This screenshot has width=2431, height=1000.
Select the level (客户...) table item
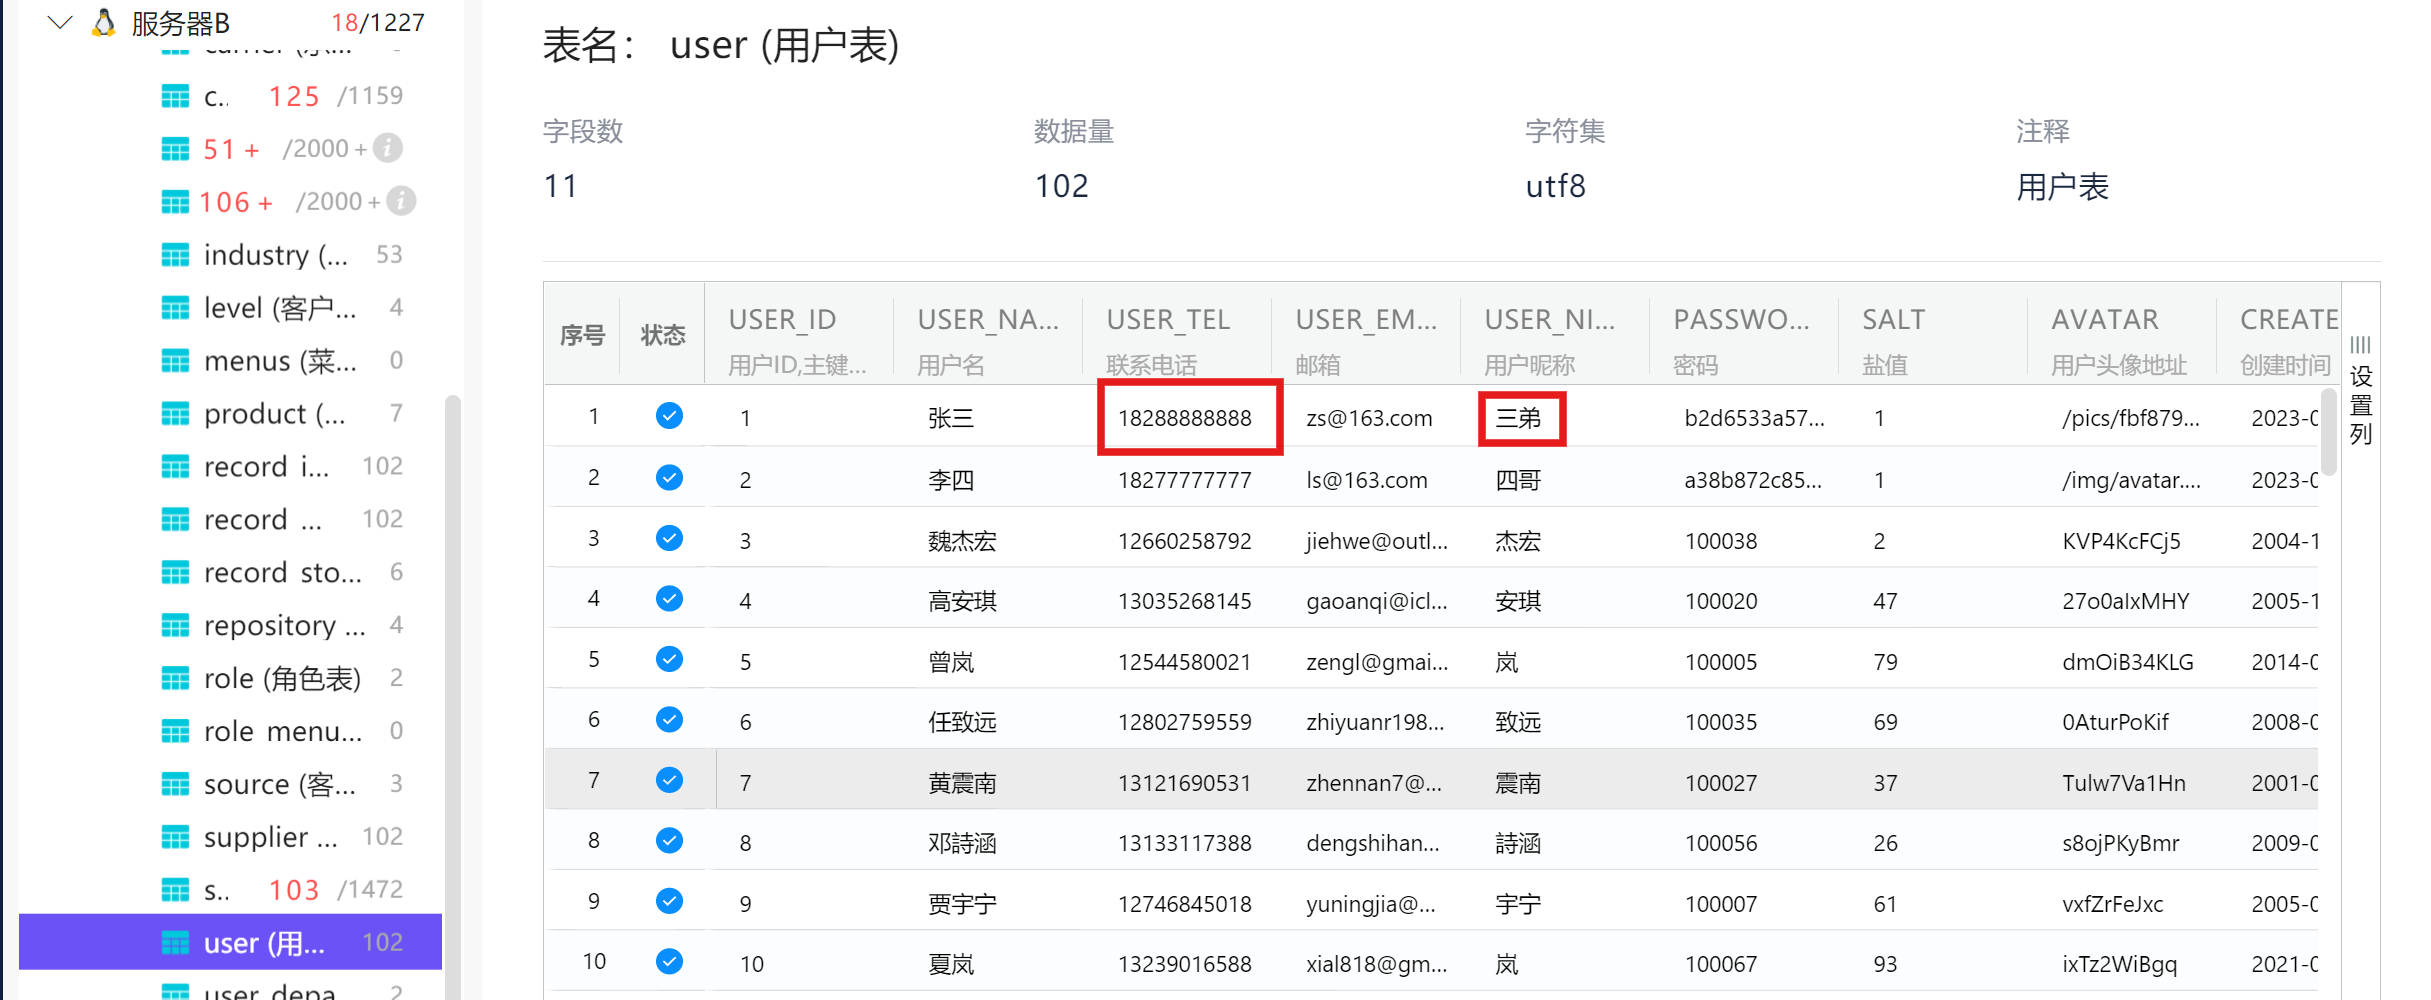click(x=279, y=308)
